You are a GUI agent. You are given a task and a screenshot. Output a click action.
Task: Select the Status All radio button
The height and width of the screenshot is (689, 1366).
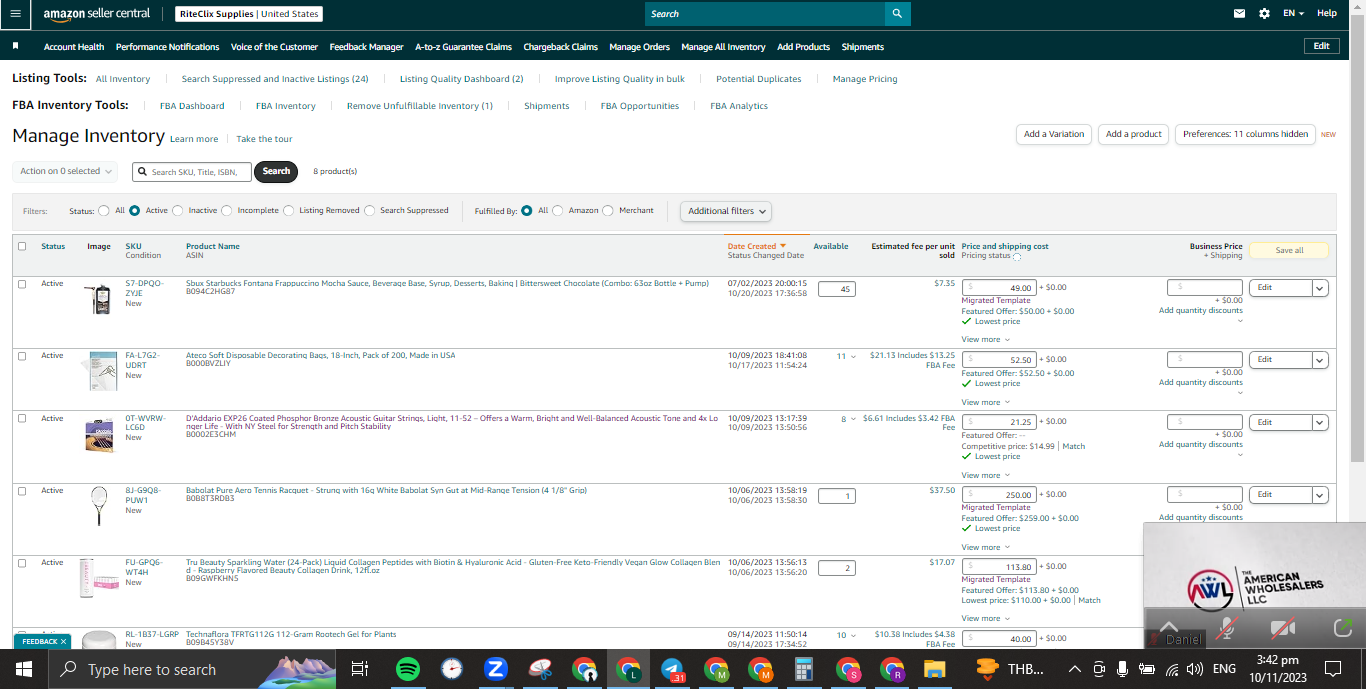(x=104, y=211)
